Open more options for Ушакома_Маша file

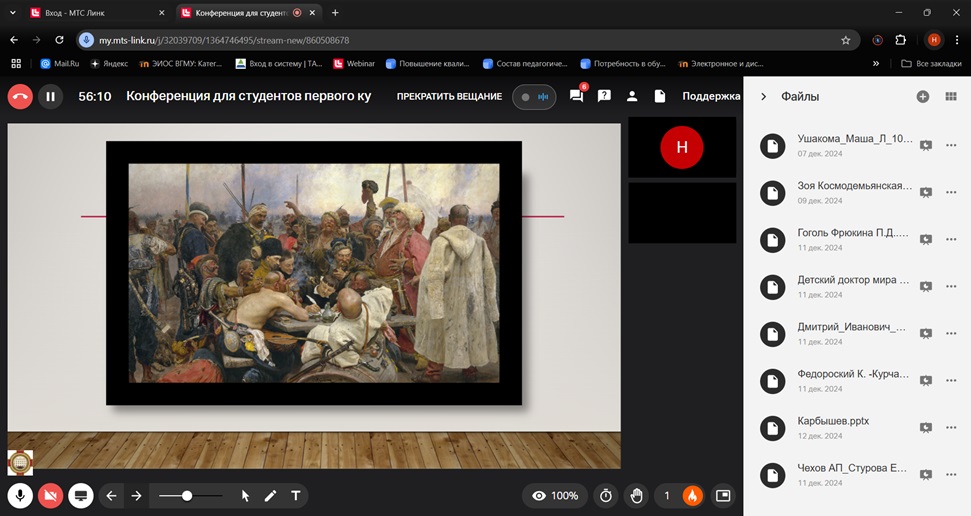[951, 145]
